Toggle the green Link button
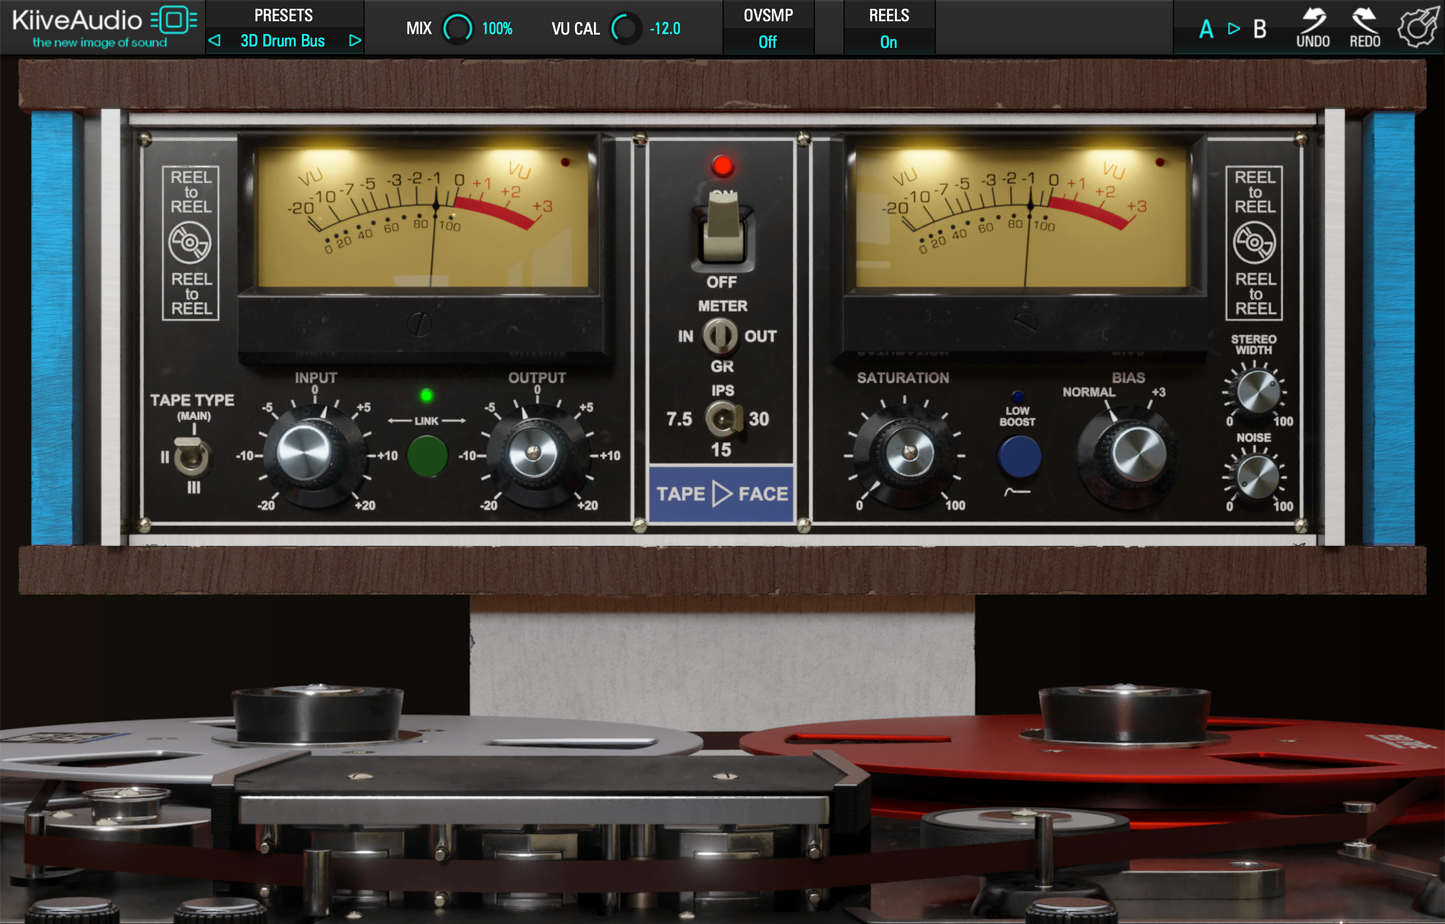This screenshot has height=924, width=1445. [427, 456]
